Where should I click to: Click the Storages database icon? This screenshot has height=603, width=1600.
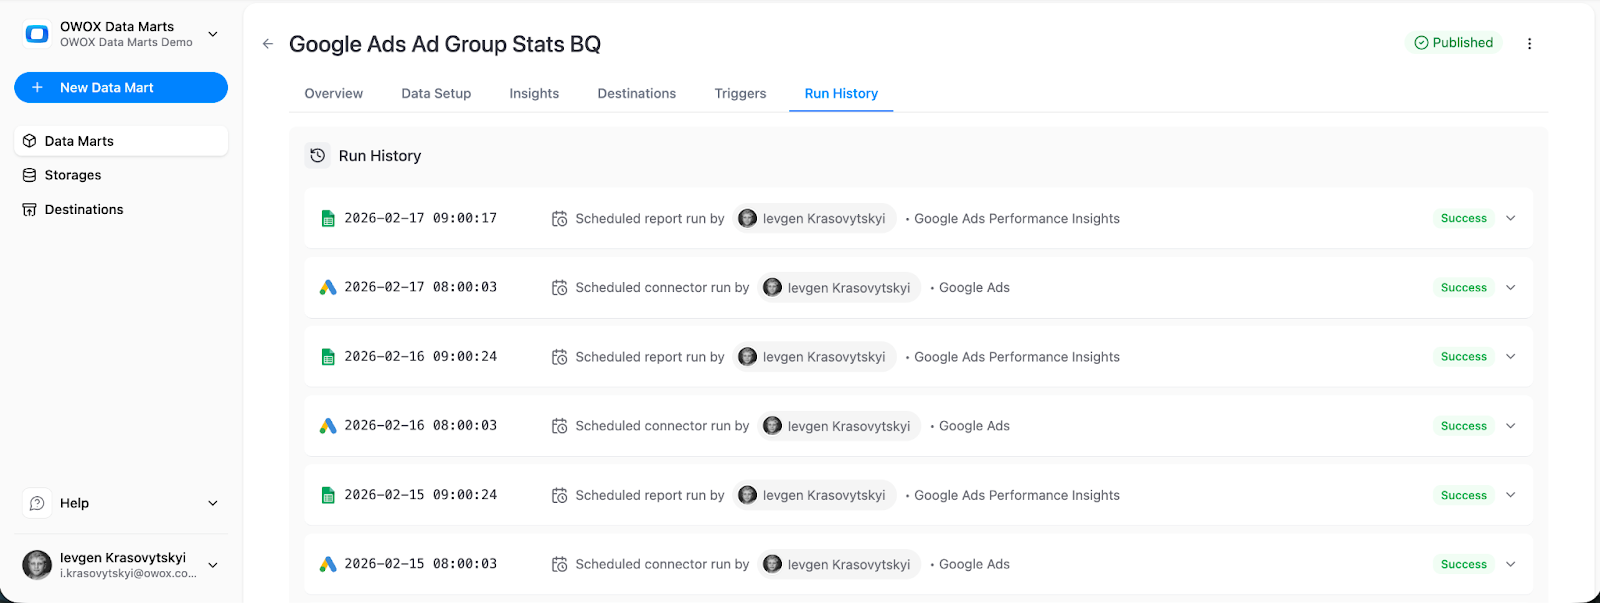click(x=30, y=175)
